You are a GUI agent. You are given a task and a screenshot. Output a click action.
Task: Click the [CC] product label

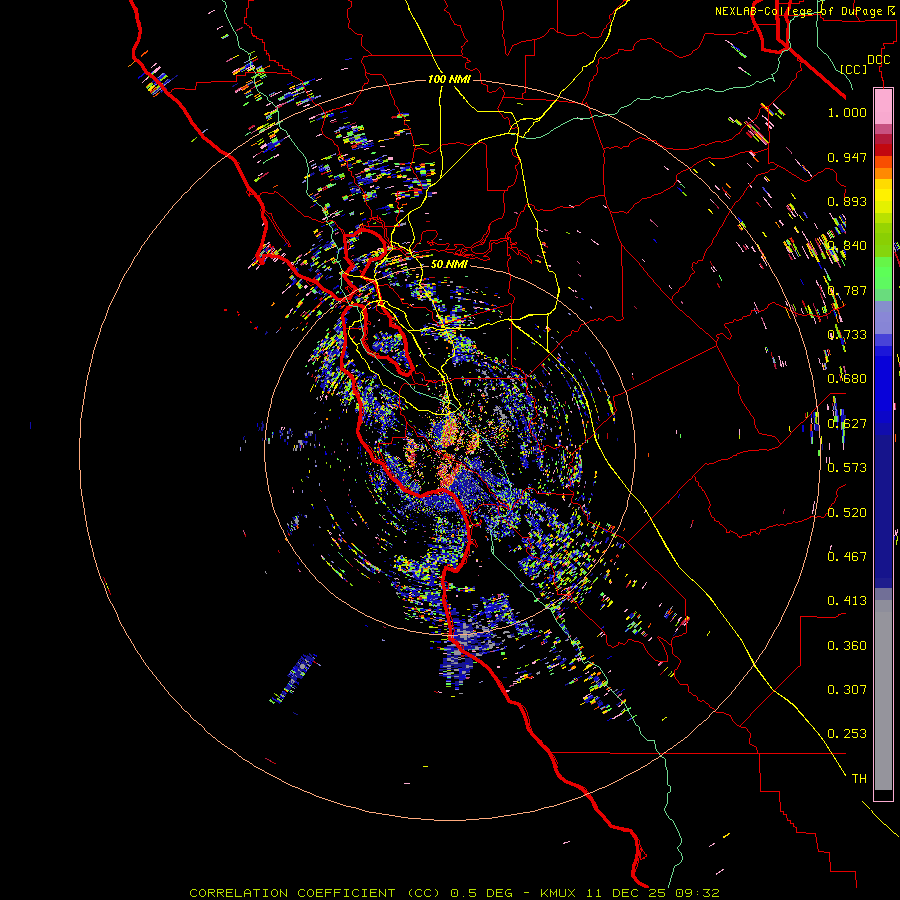click(x=854, y=69)
